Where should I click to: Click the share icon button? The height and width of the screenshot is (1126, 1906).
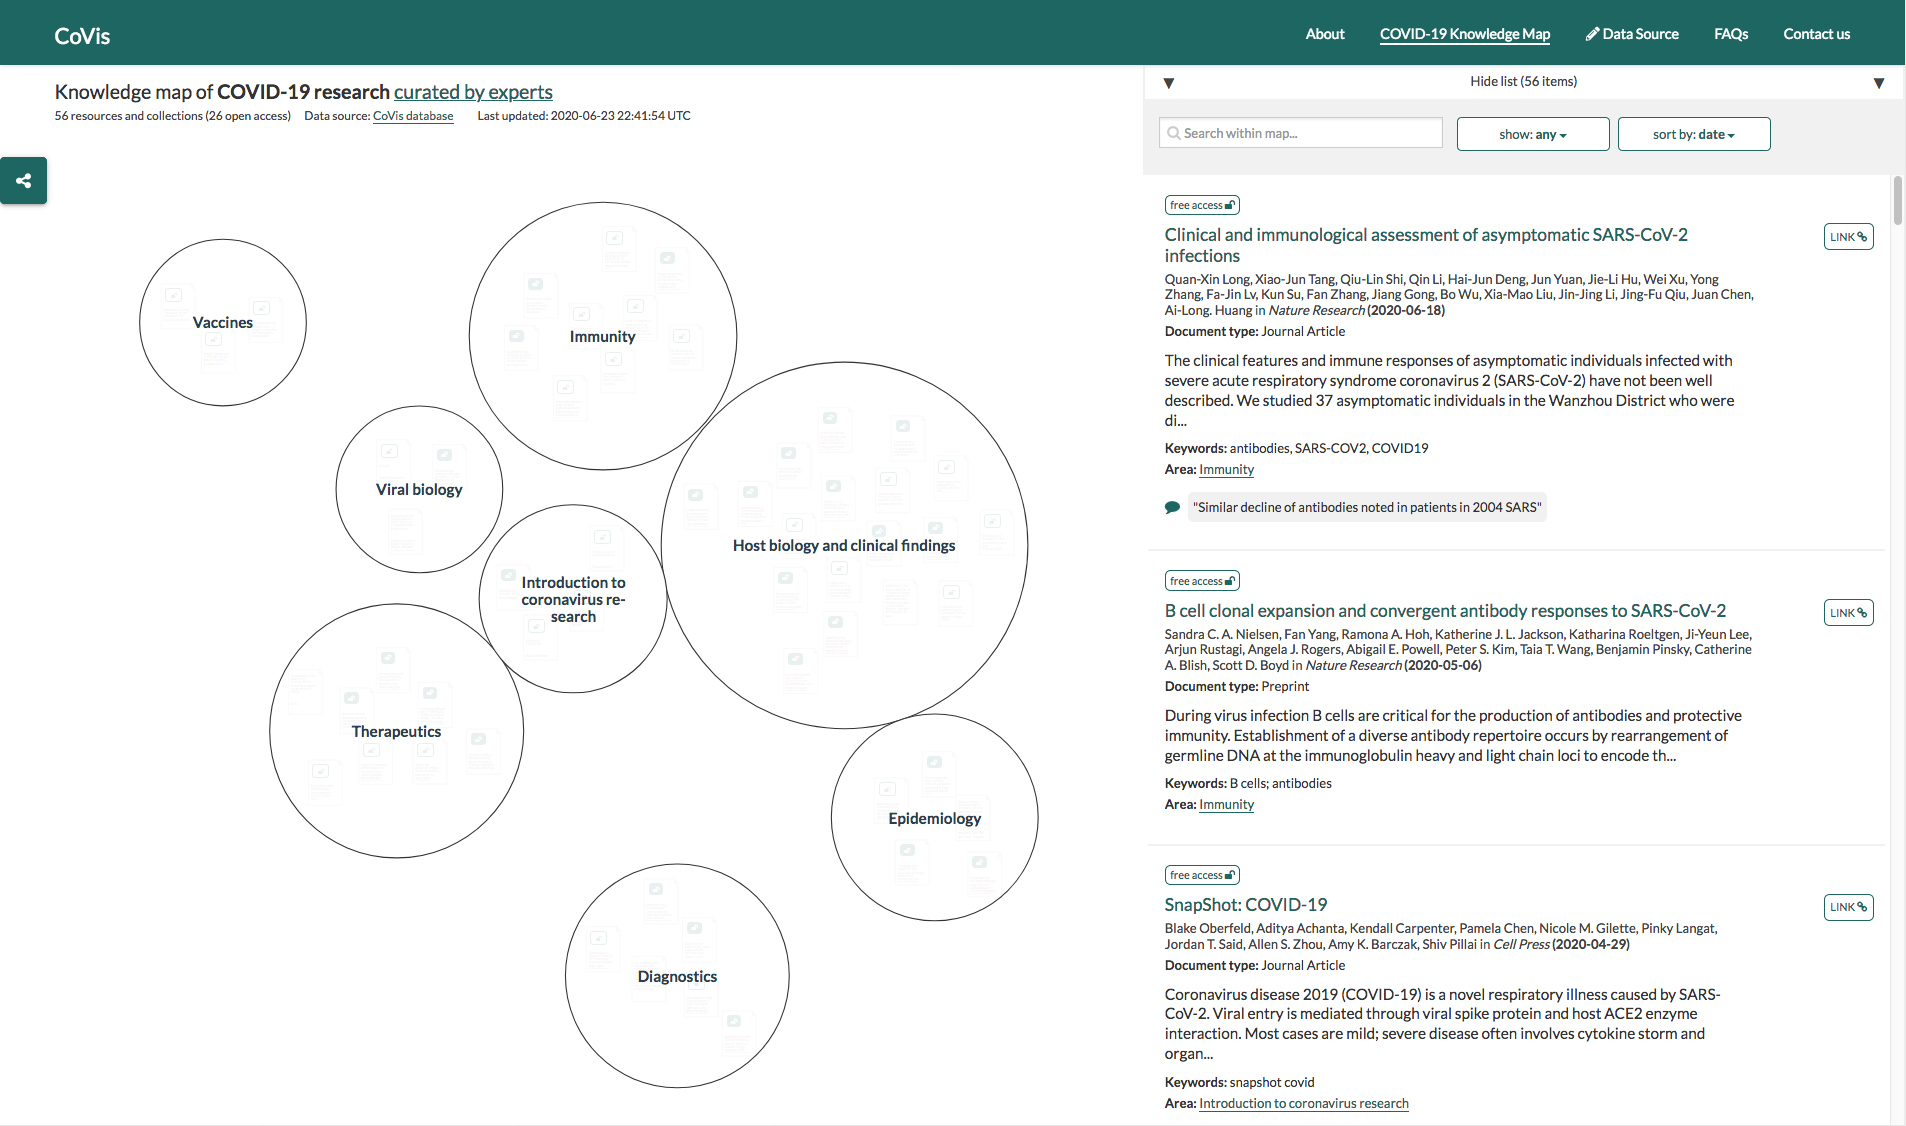pyautogui.click(x=23, y=181)
